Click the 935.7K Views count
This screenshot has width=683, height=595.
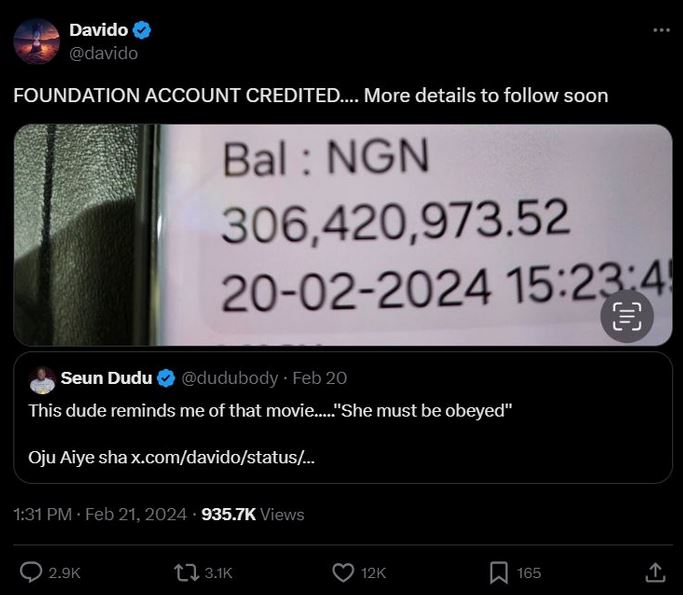coord(253,514)
